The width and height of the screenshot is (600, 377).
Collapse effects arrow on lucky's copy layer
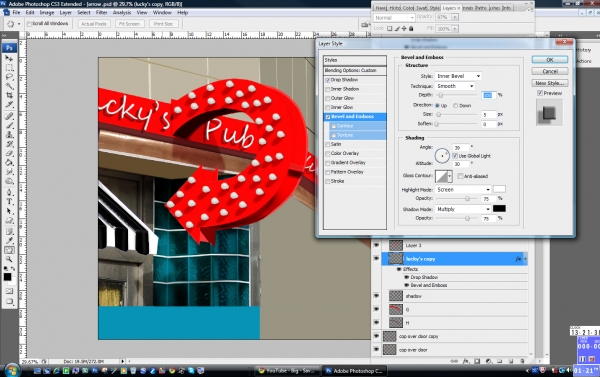point(525,259)
